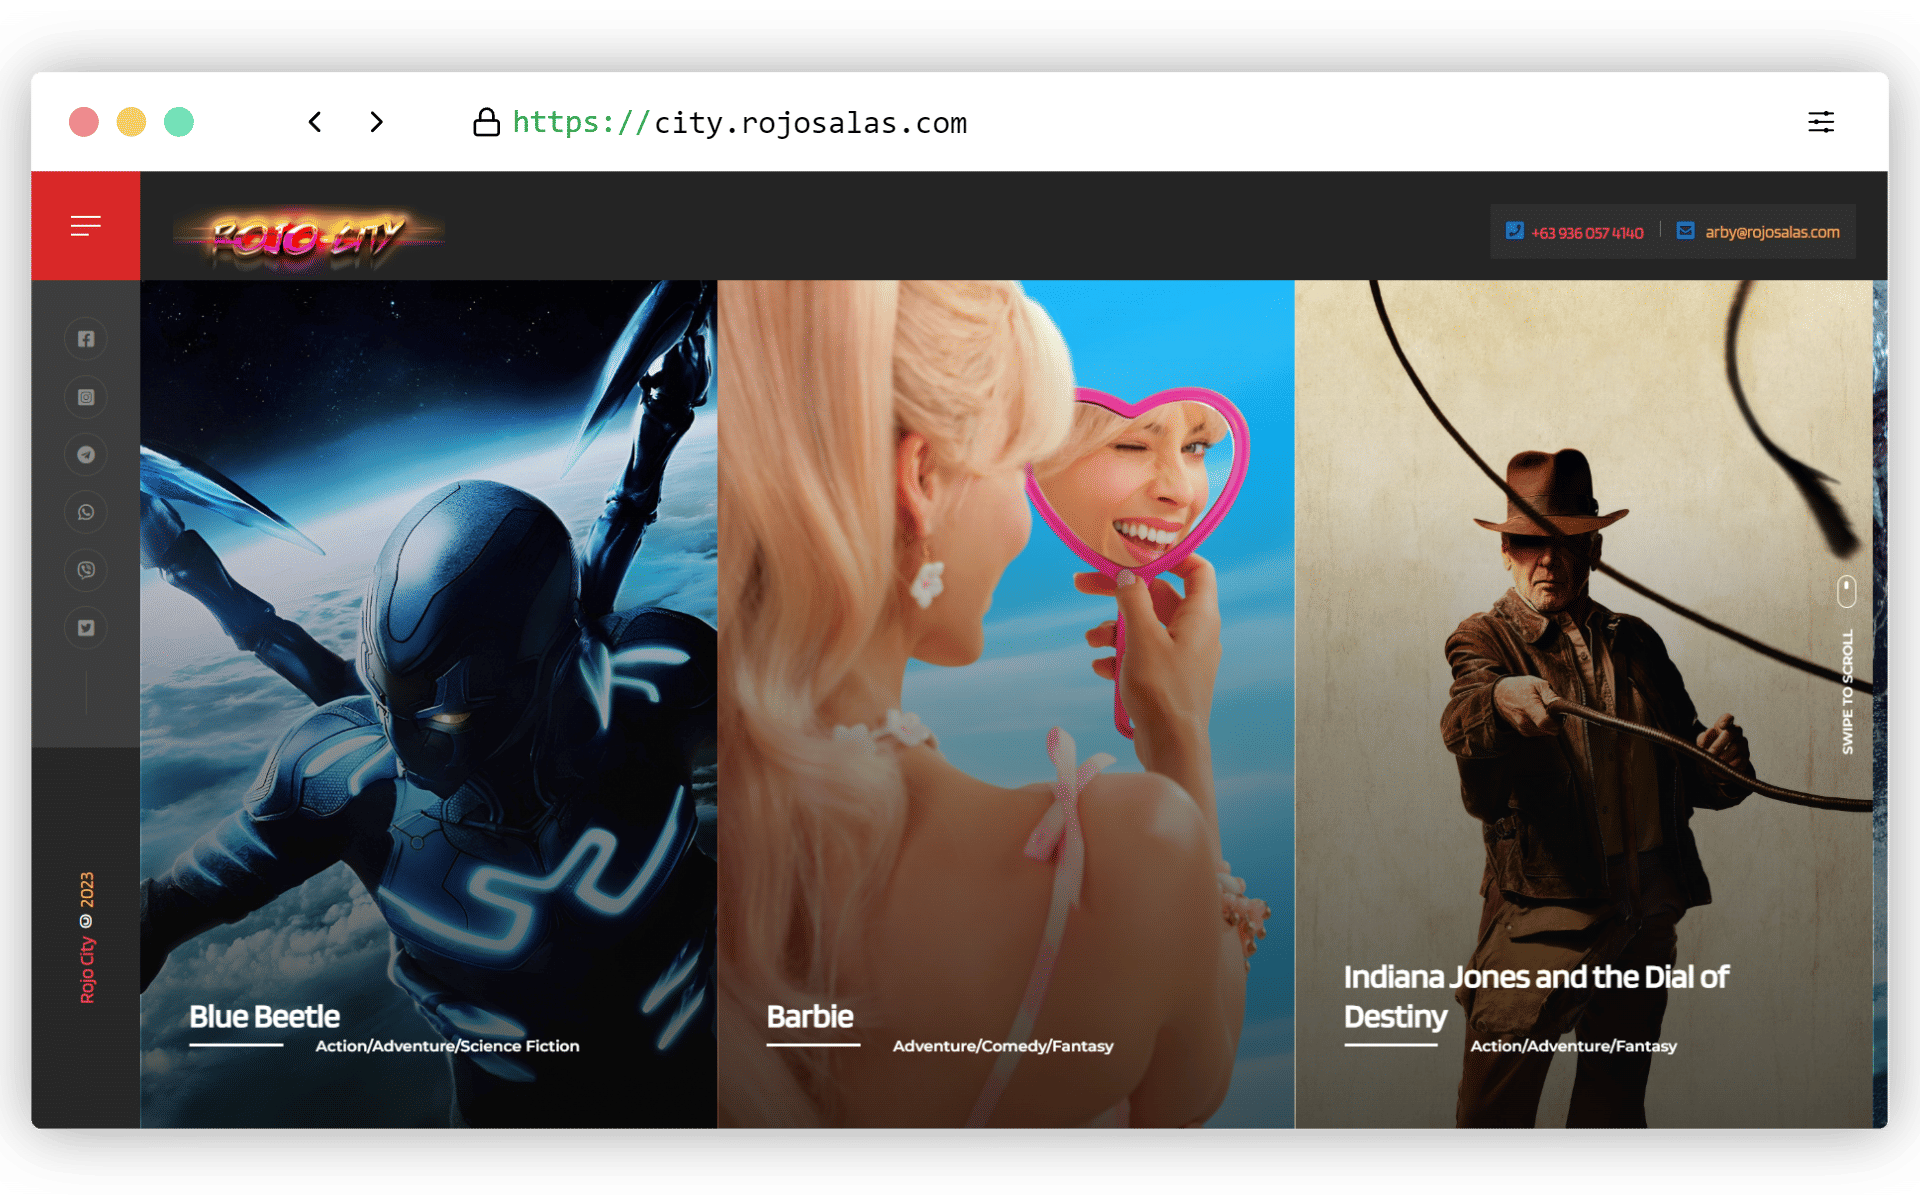
Task: Open Indiana Jones and the Dial of Destiny
Action: [x=1535, y=996]
